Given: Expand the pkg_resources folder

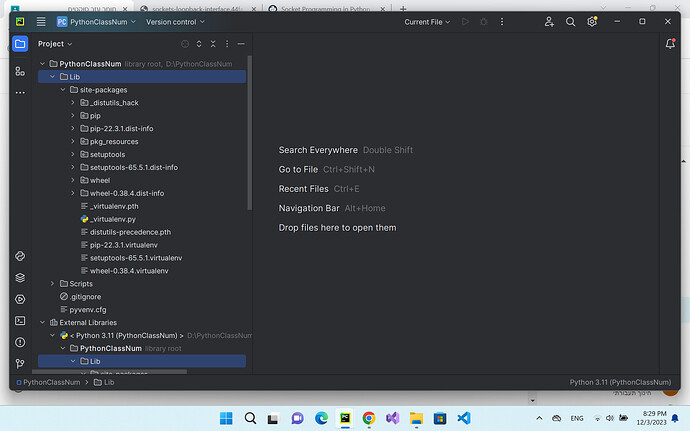Looking at the screenshot, I should 73,141.
